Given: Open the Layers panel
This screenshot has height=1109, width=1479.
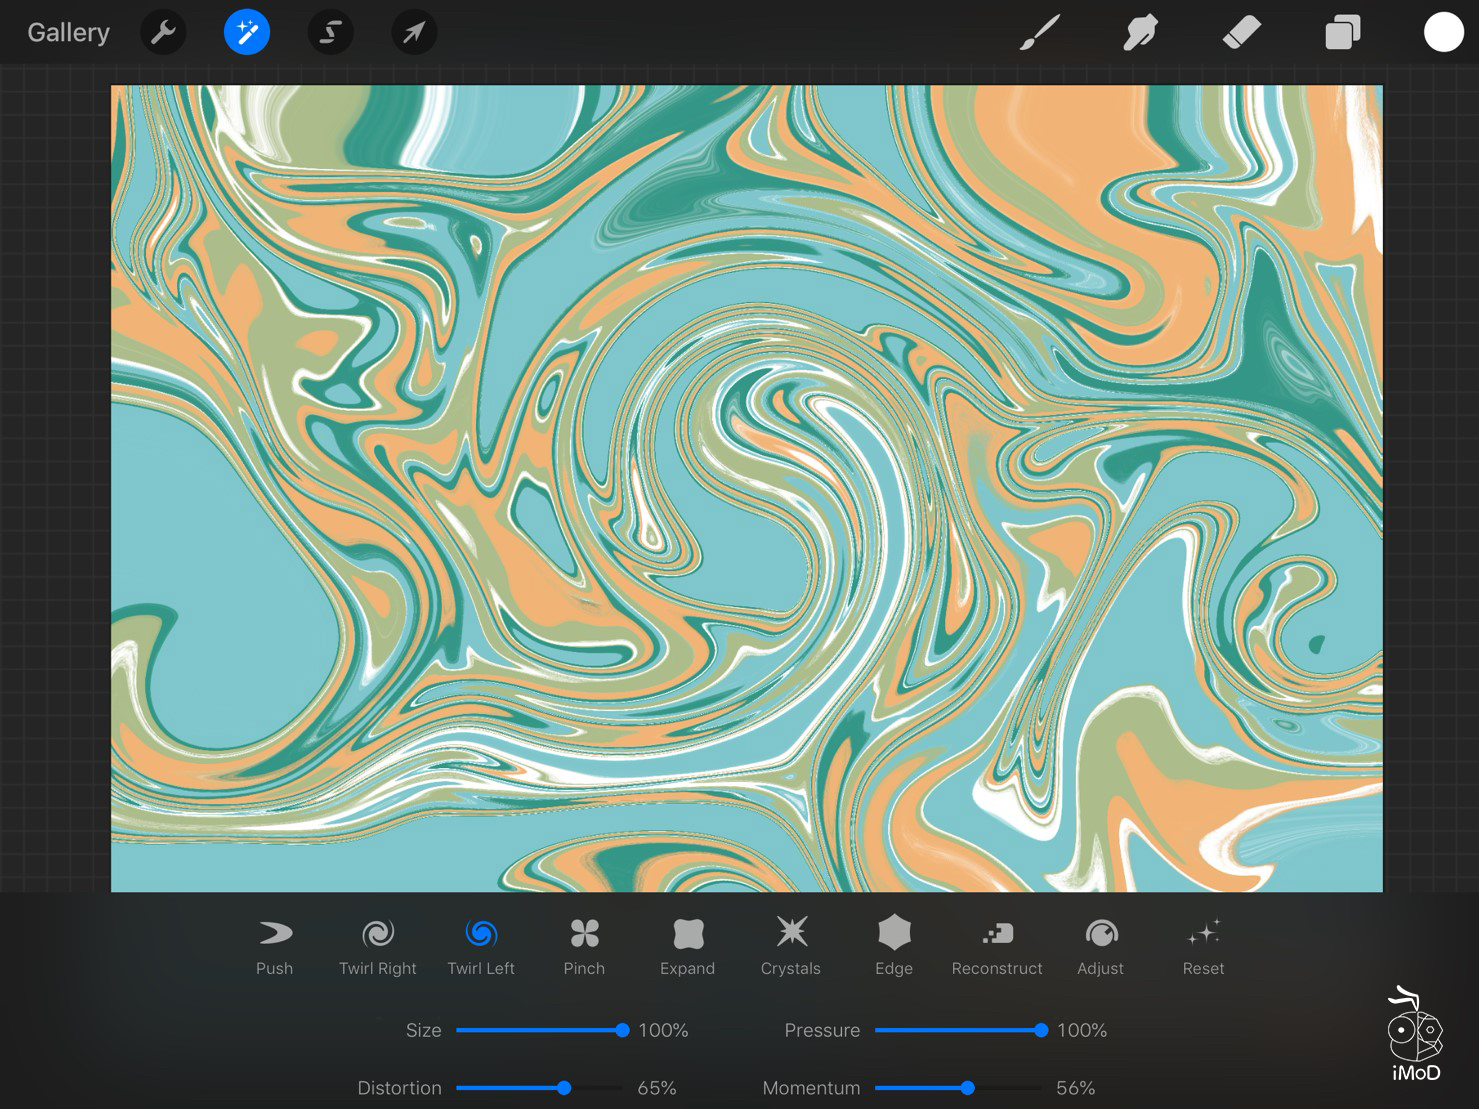Looking at the screenshot, I should [1342, 33].
